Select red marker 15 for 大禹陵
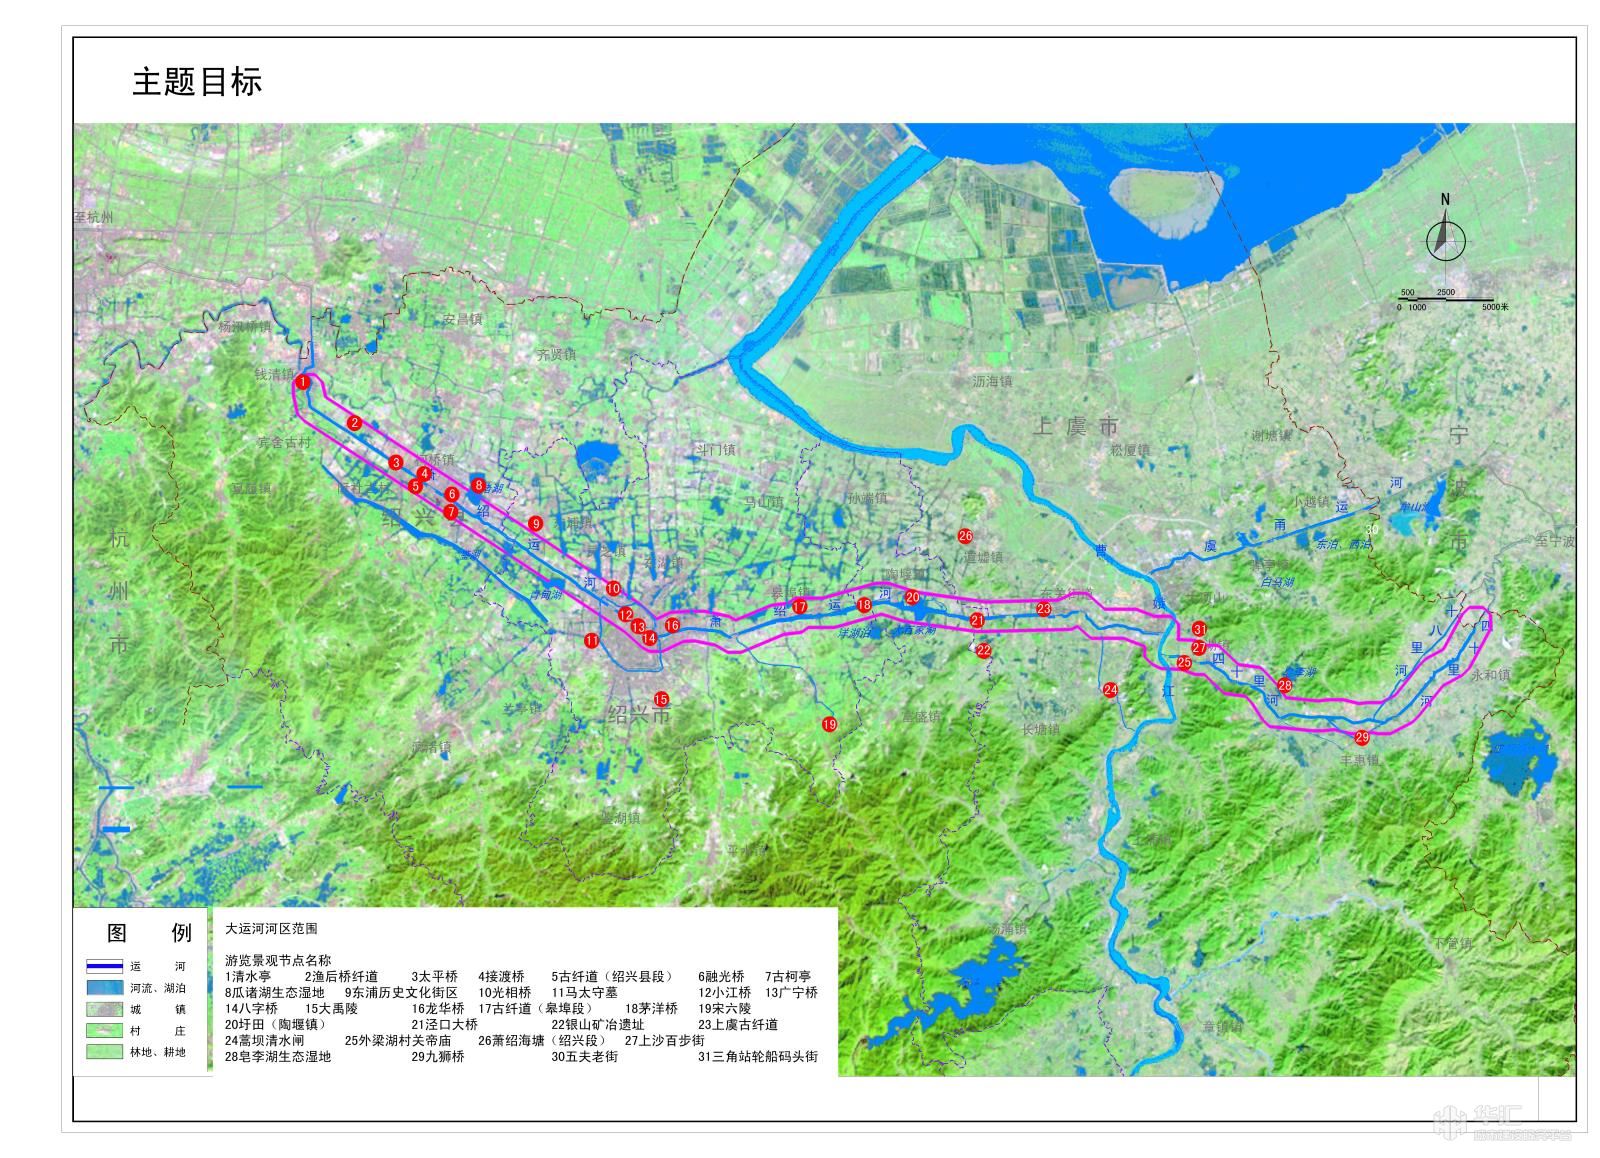 coord(661,699)
